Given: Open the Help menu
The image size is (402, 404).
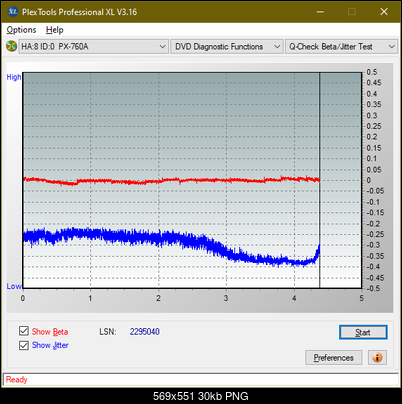Looking at the screenshot, I should tap(55, 30).
